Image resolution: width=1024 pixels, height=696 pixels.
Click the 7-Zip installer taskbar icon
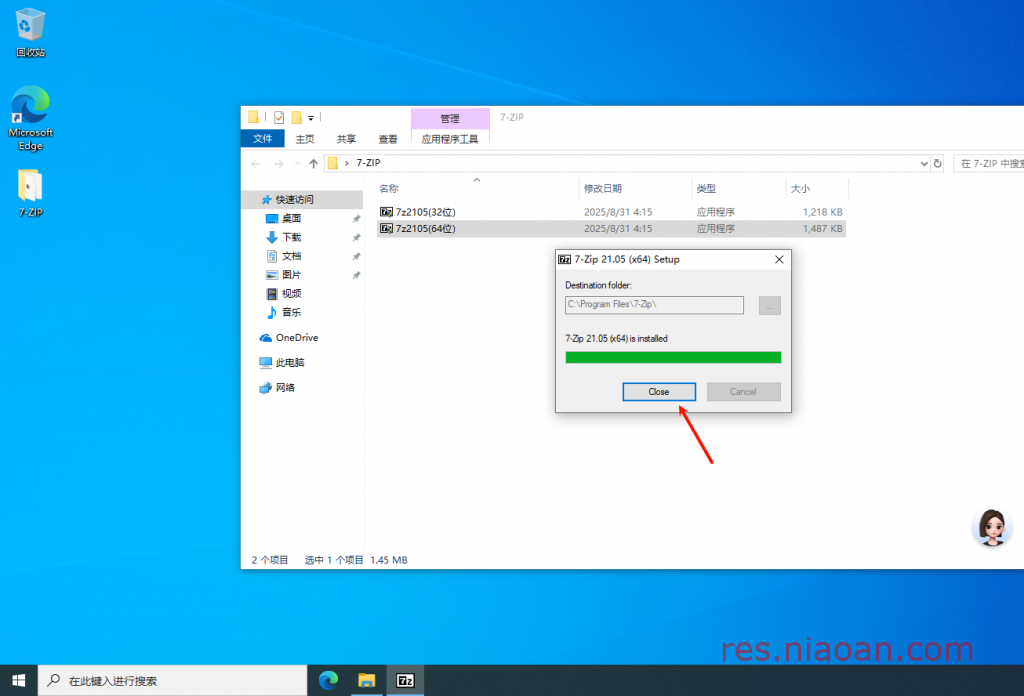[405, 680]
